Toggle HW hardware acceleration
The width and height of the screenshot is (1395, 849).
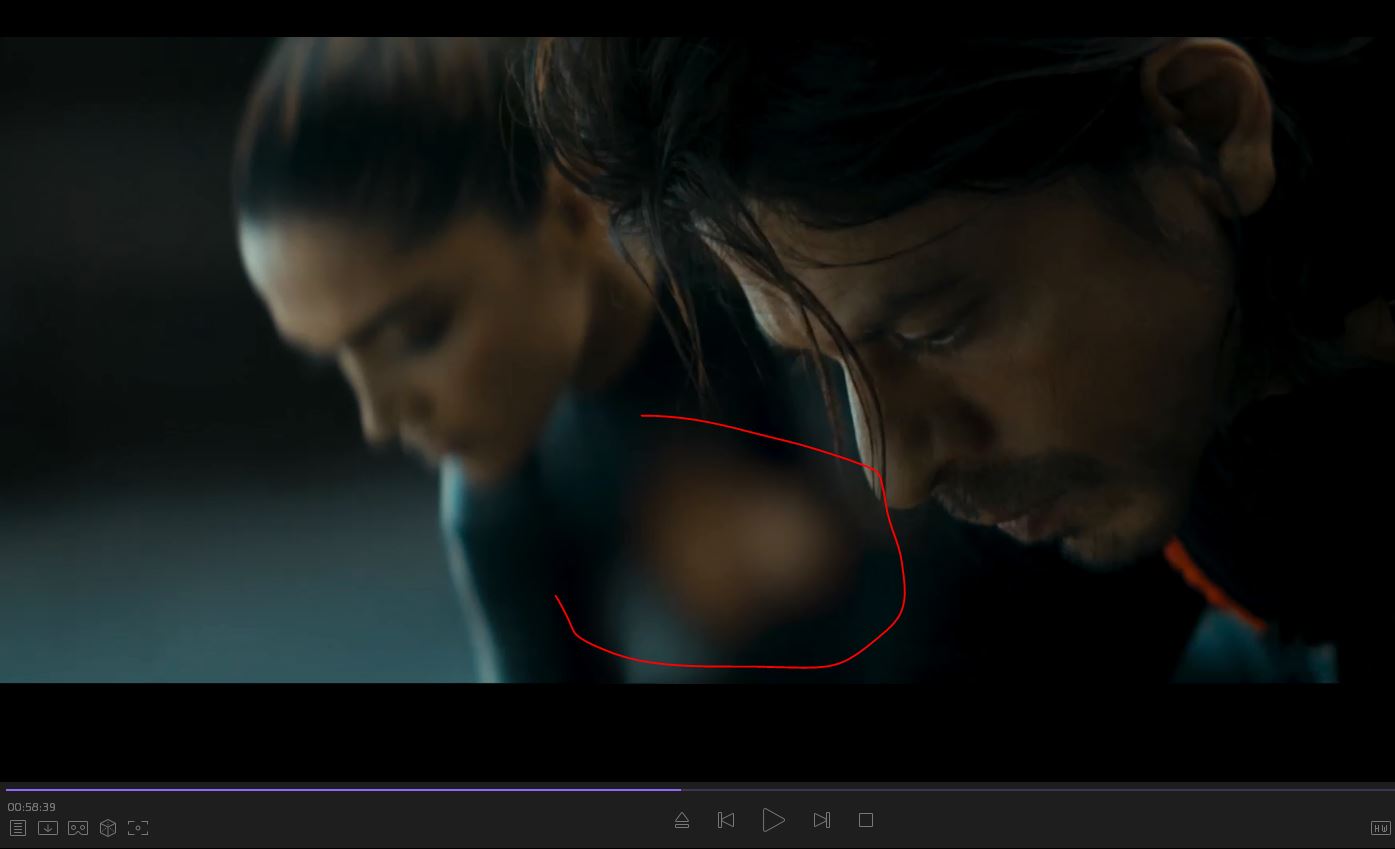(1380, 828)
